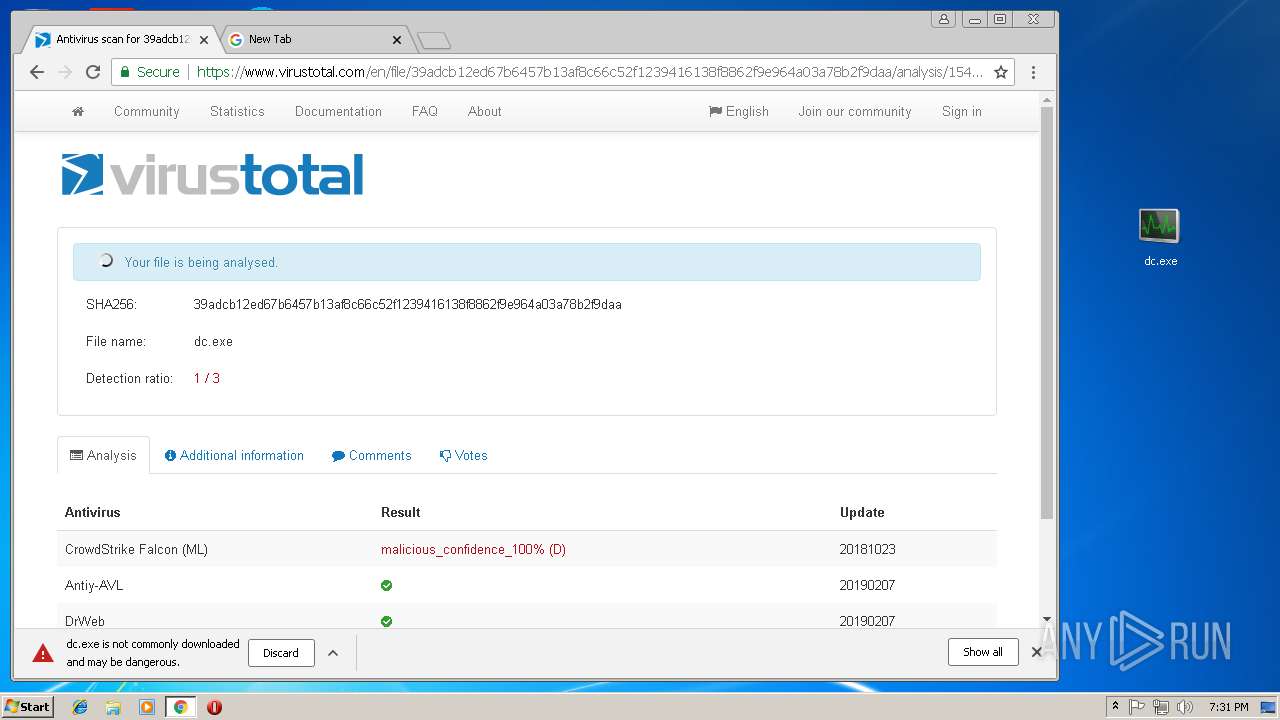The height and width of the screenshot is (720, 1280).
Task: Click malicious_confidence_100% (D) result
Action: tap(473, 550)
